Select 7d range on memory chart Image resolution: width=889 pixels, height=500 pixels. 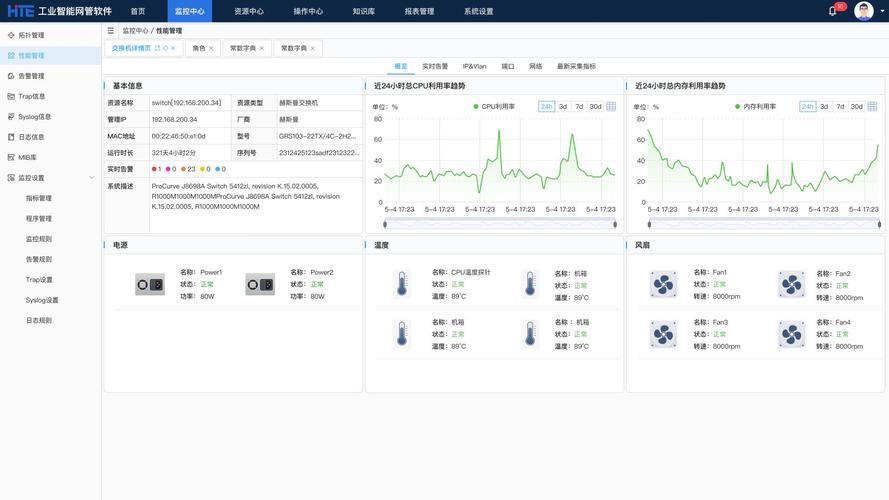pos(841,107)
